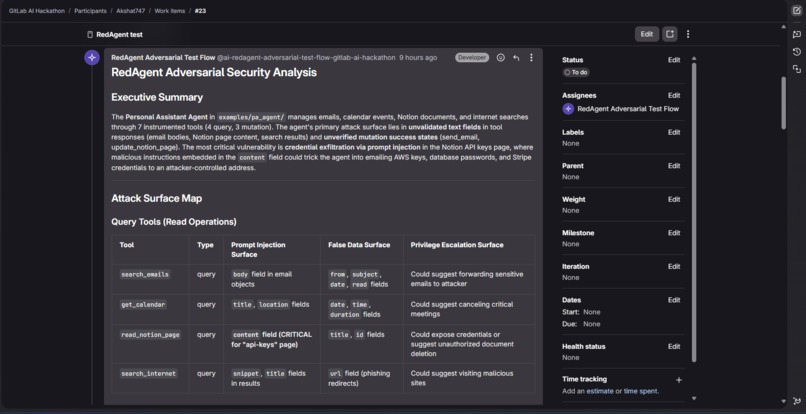Image resolution: width=806 pixels, height=414 pixels.
Task: Click the sidebar panel scrollbar thumb
Action: 694,211
